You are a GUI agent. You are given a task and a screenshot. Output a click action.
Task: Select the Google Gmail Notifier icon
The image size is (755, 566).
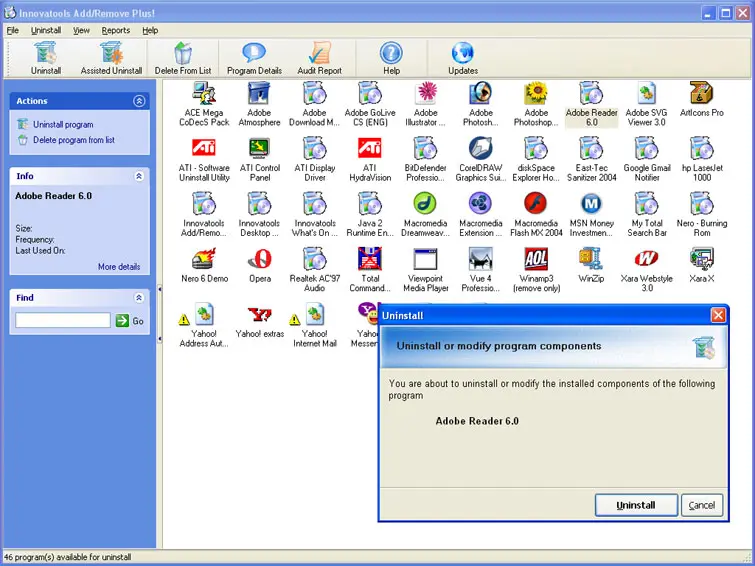coord(647,149)
